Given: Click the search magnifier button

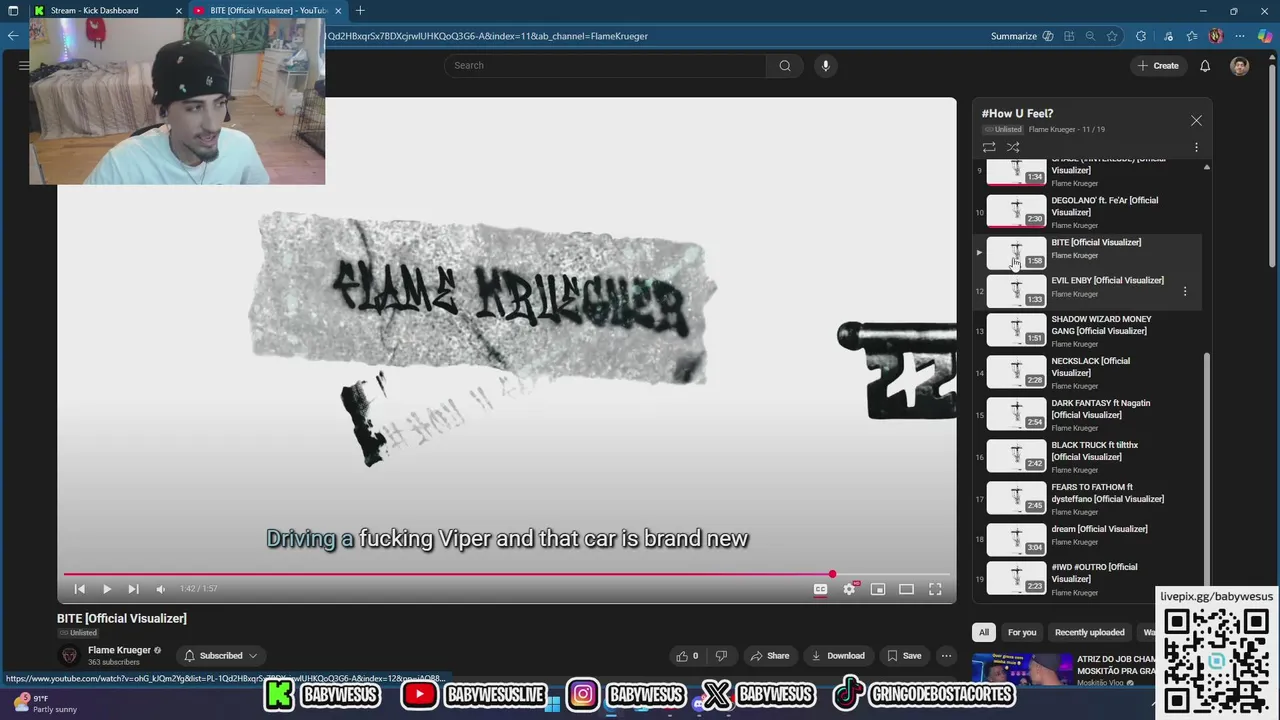Looking at the screenshot, I should 785,66.
